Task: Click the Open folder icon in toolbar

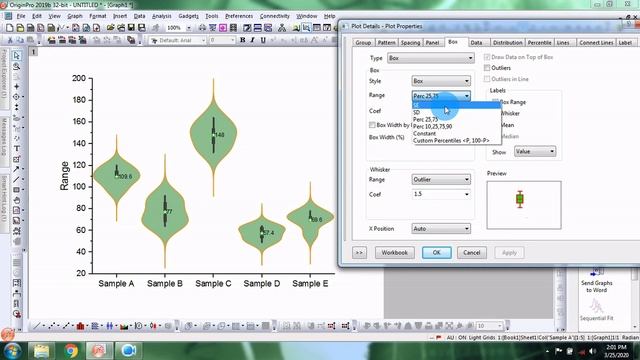Action: [111, 28]
